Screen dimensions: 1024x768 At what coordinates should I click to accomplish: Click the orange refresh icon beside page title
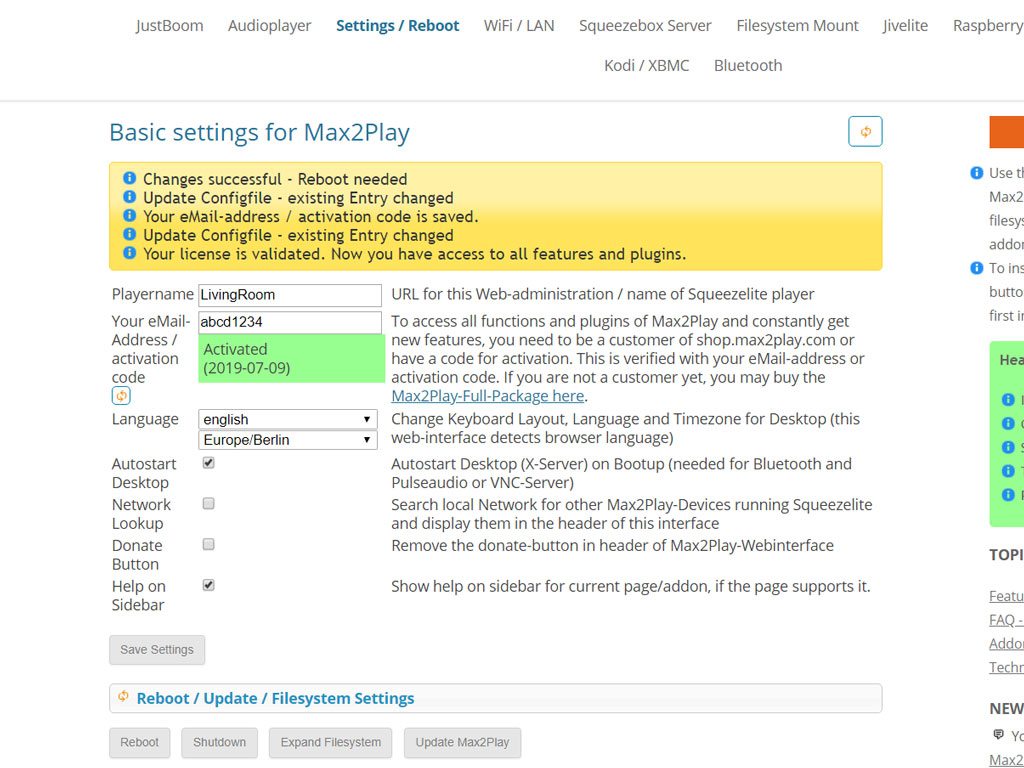(865, 131)
